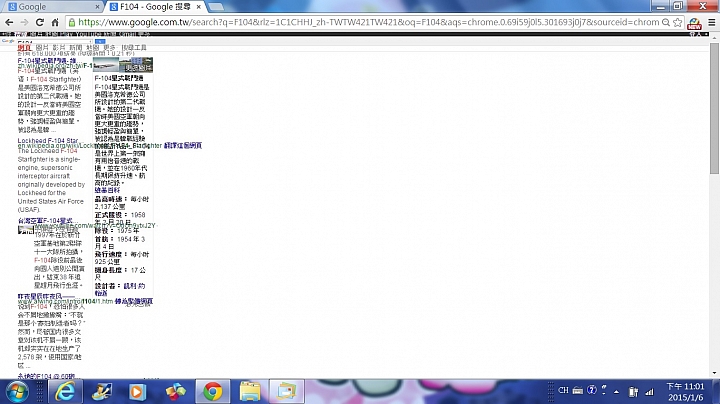
Task: Click the scrollbar down arrow
Action: click(x=714, y=373)
